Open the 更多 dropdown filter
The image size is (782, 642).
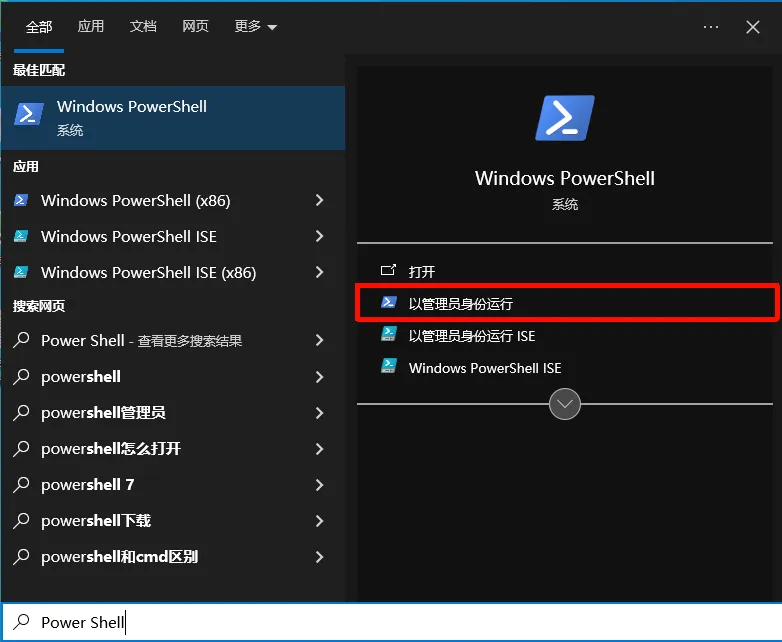point(256,27)
